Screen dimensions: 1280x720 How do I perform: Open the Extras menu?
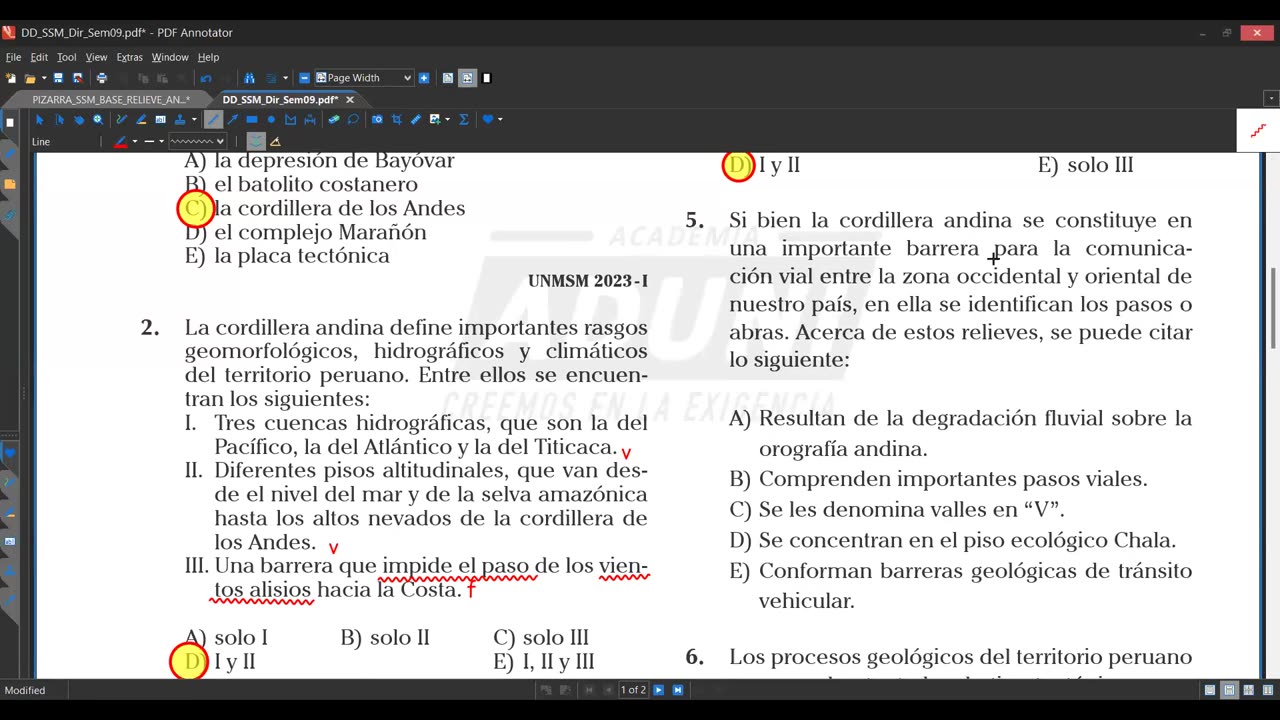pyautogui.click(x=129, y=57)
